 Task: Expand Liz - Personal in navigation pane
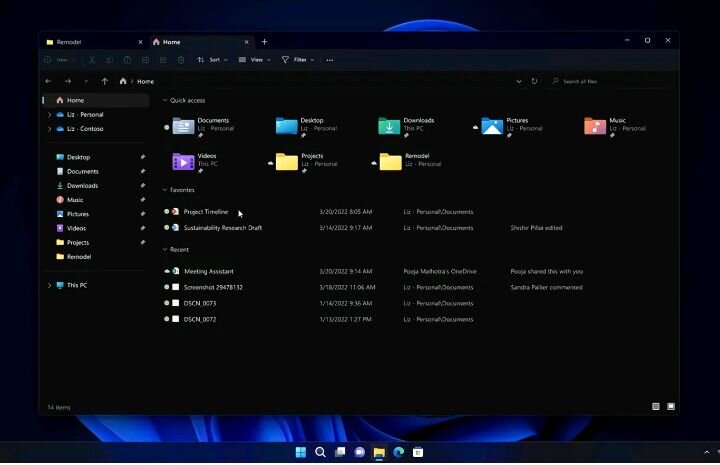point(50,115)
